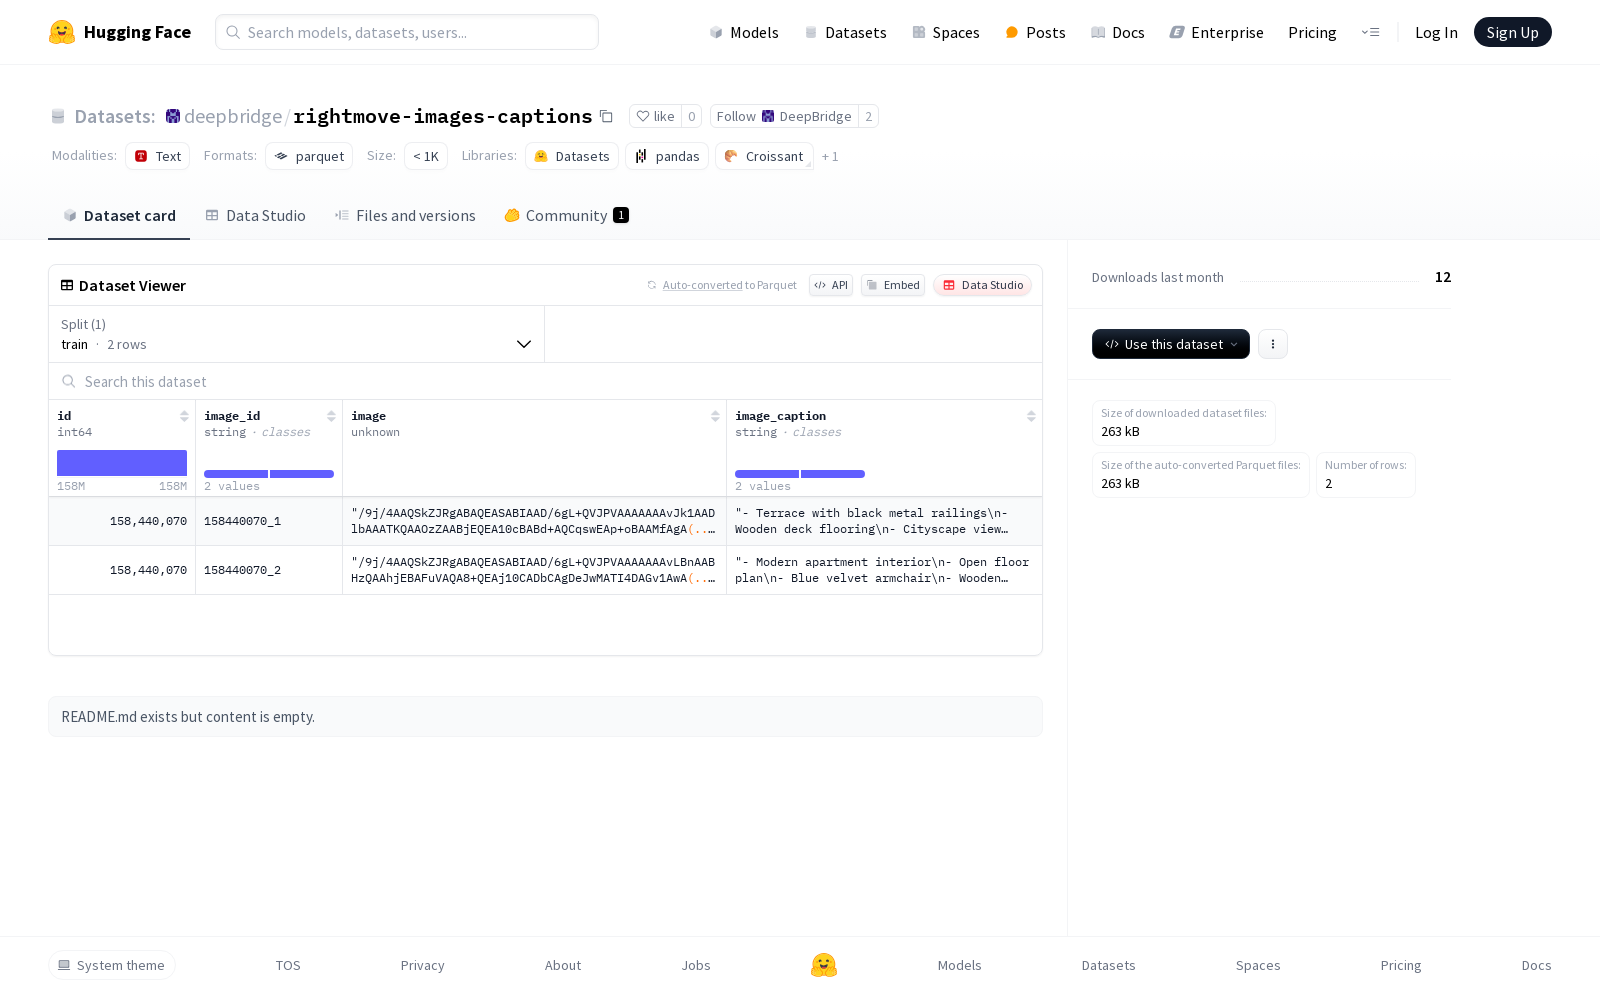Click the Text modality tag

click(158, 156)
